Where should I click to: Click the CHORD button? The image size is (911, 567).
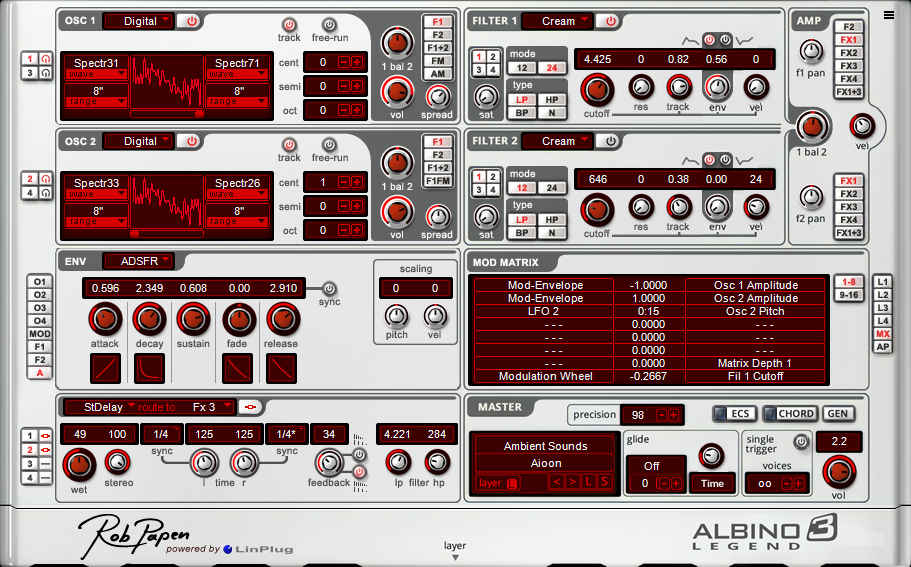pyautogui.click(x=790, y=414)
